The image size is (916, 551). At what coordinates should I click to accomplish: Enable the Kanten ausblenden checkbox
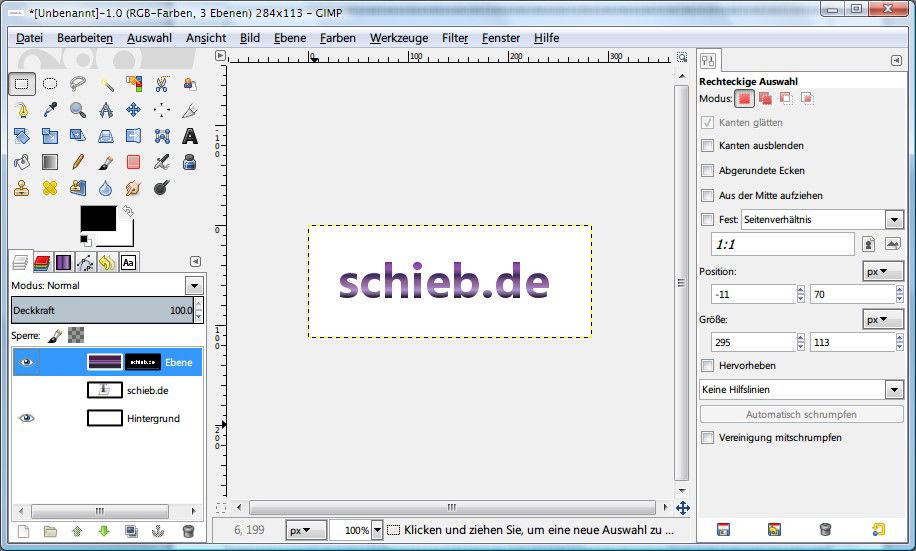click(x=707, y=145)
